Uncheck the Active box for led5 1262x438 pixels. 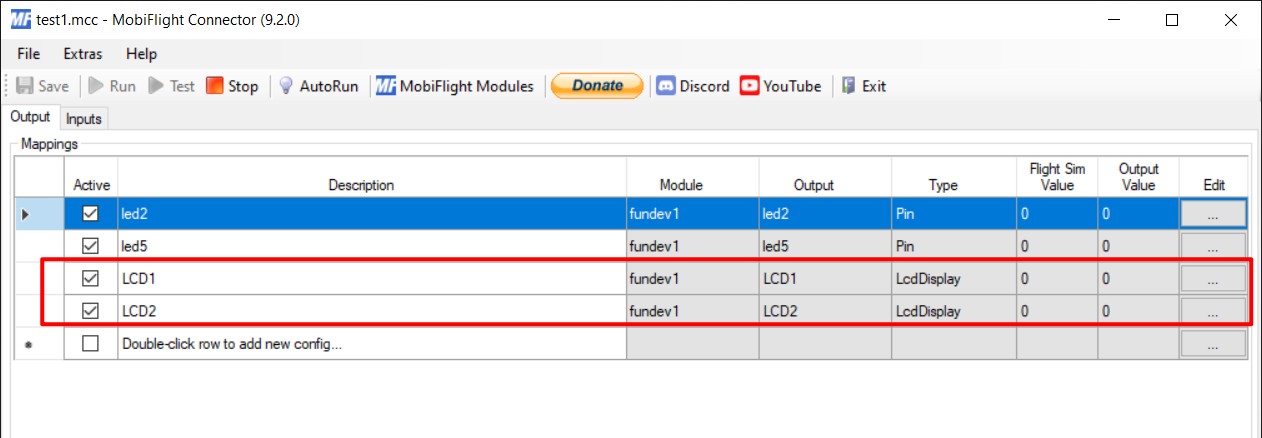click(x=91, y=245)
